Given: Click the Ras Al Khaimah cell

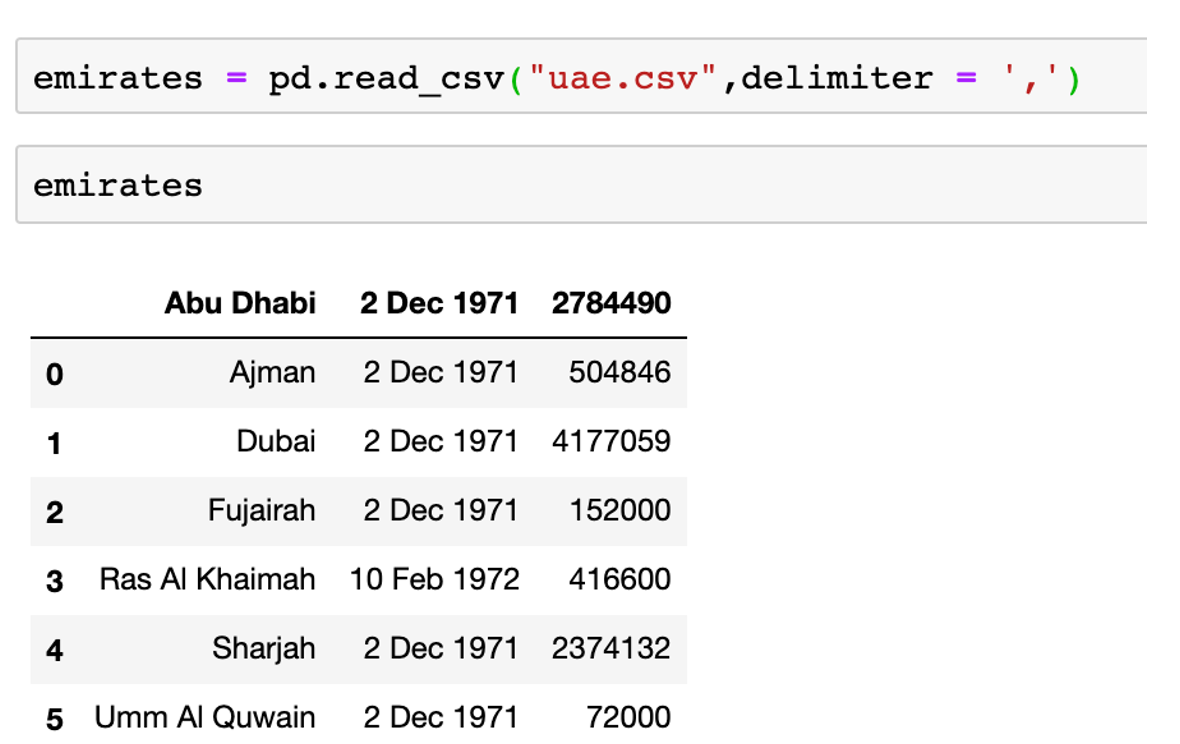Looking at the screenshot, I should 207,579.
